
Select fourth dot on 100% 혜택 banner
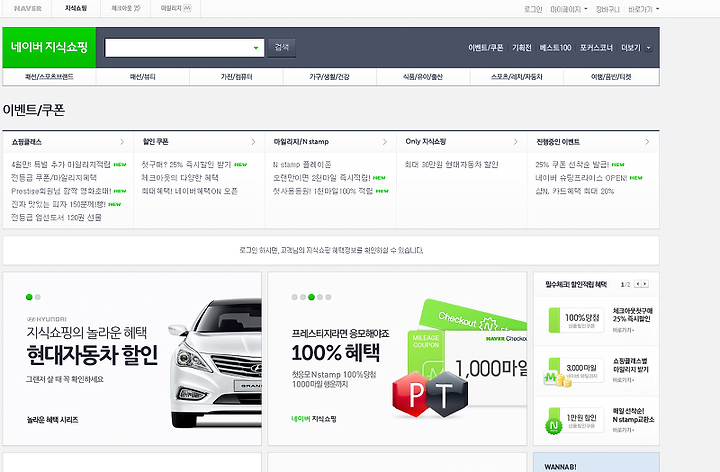pos(320,297)
